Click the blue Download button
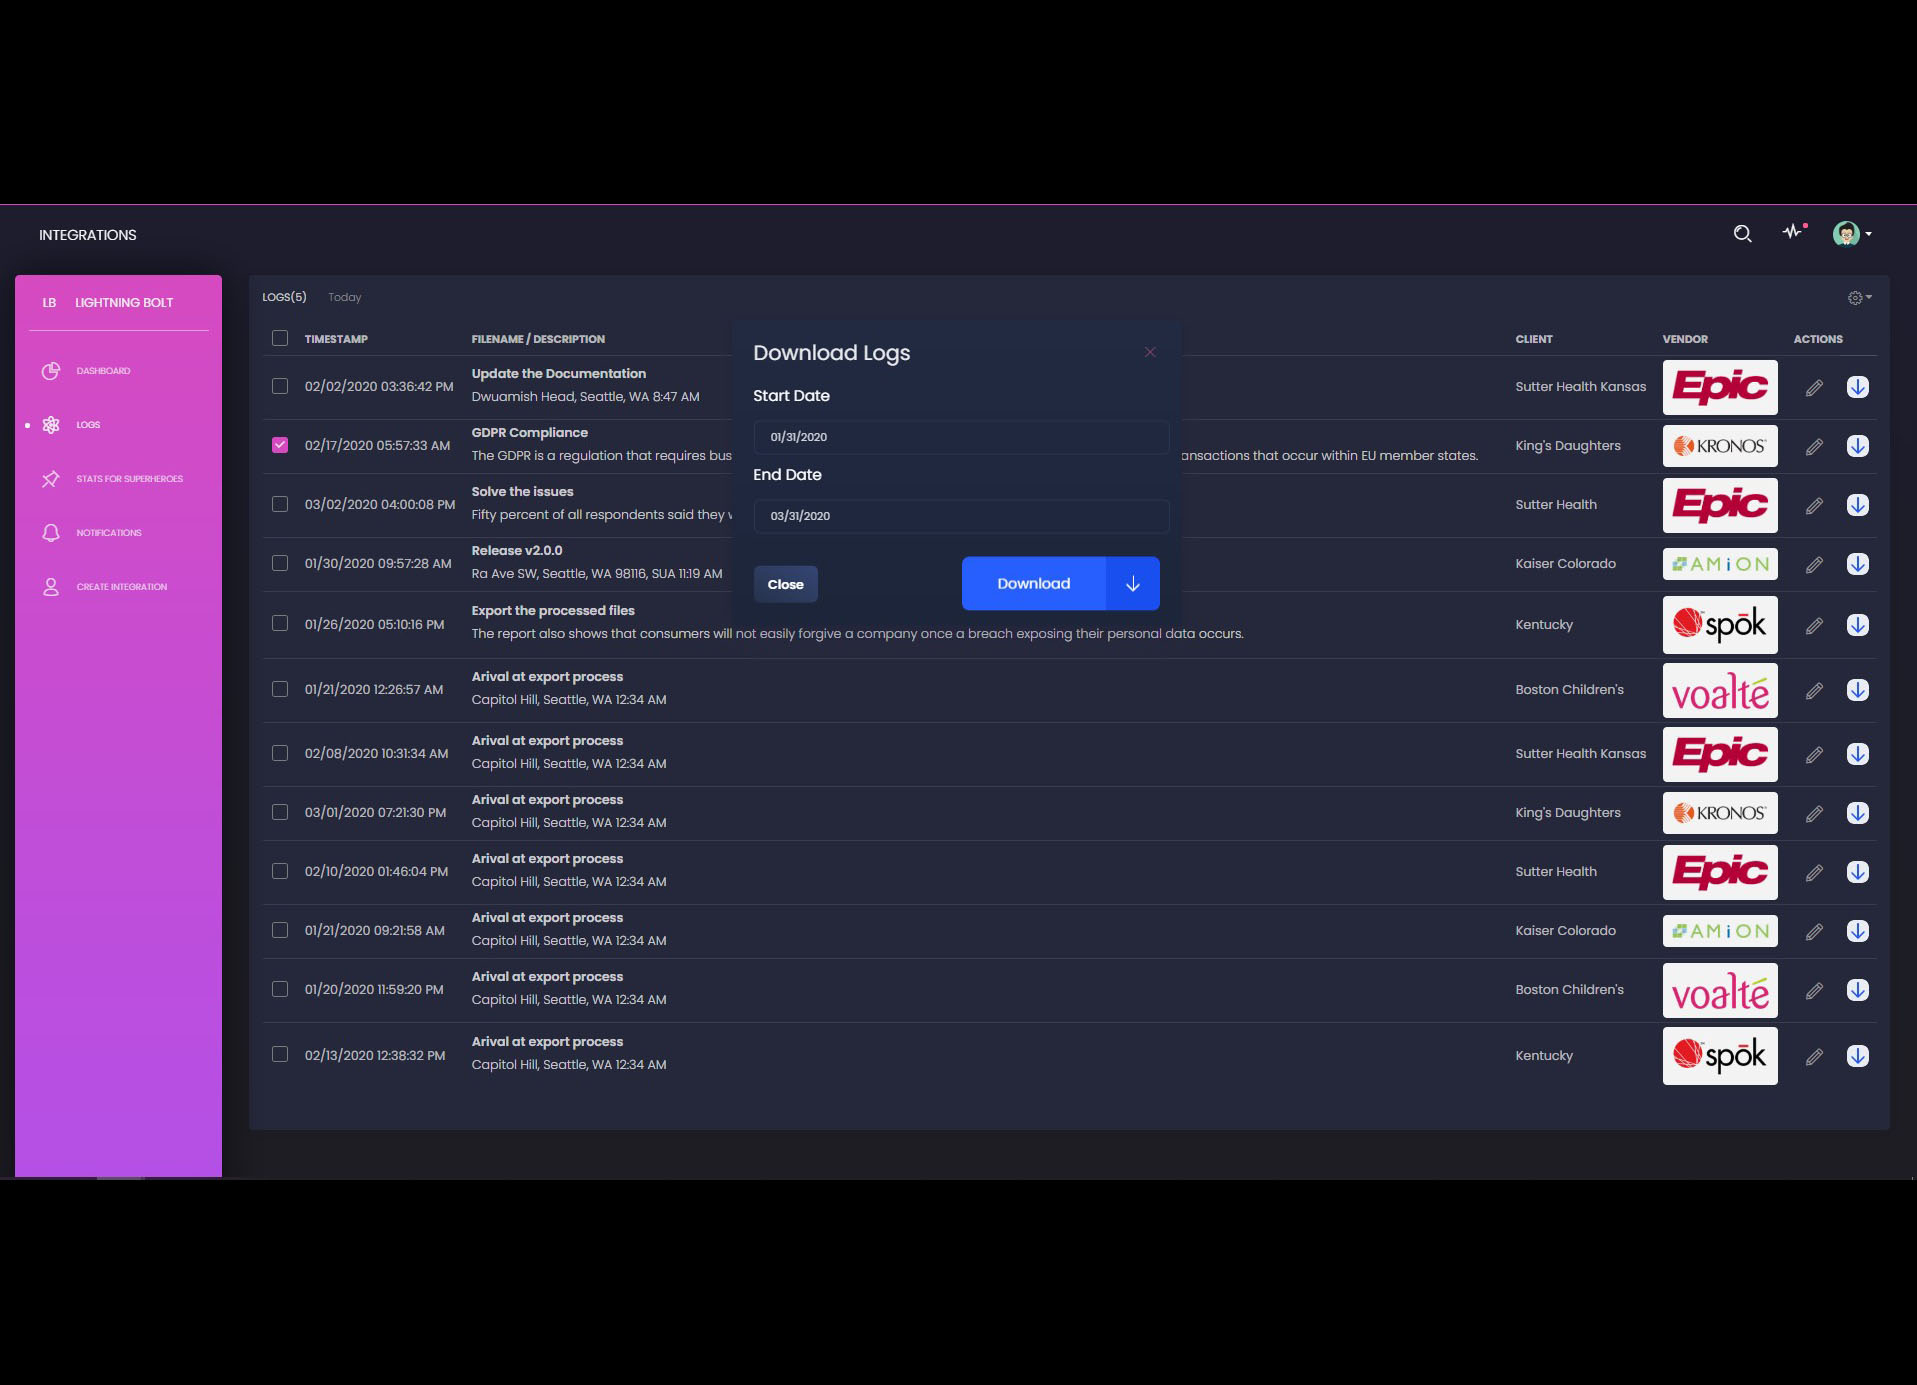Image resolution: width=1917 pixels, height=1385 pixels. (1033, 584)
